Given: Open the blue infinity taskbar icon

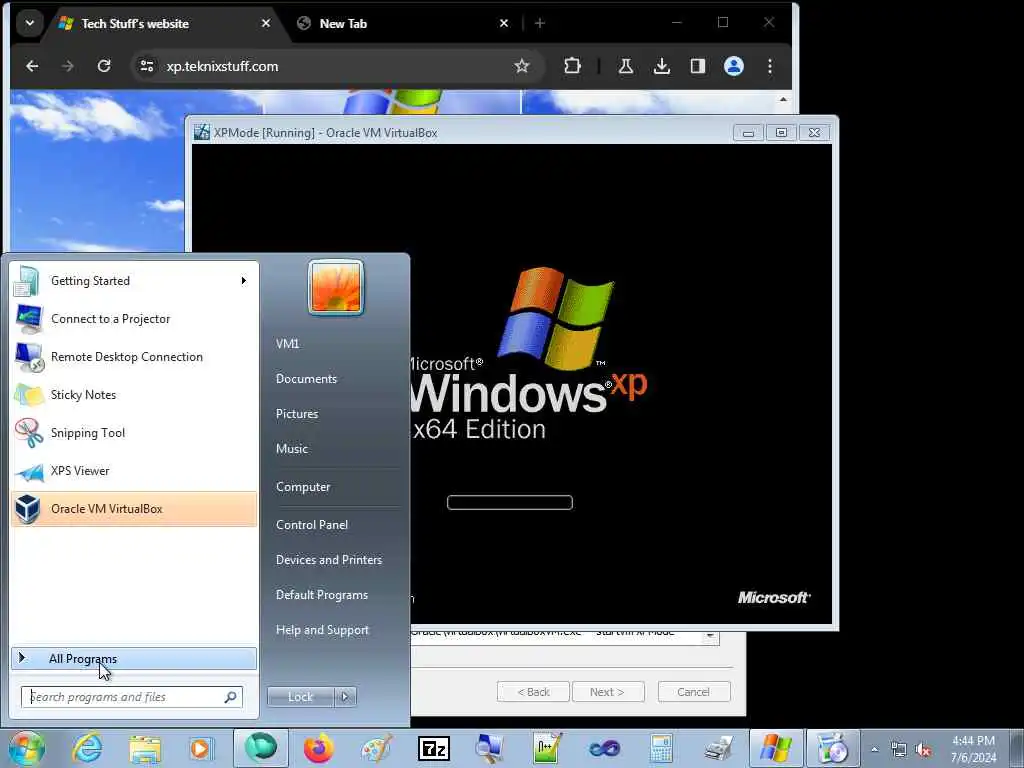Looking at the screenshot, I should tap(604, 749).
